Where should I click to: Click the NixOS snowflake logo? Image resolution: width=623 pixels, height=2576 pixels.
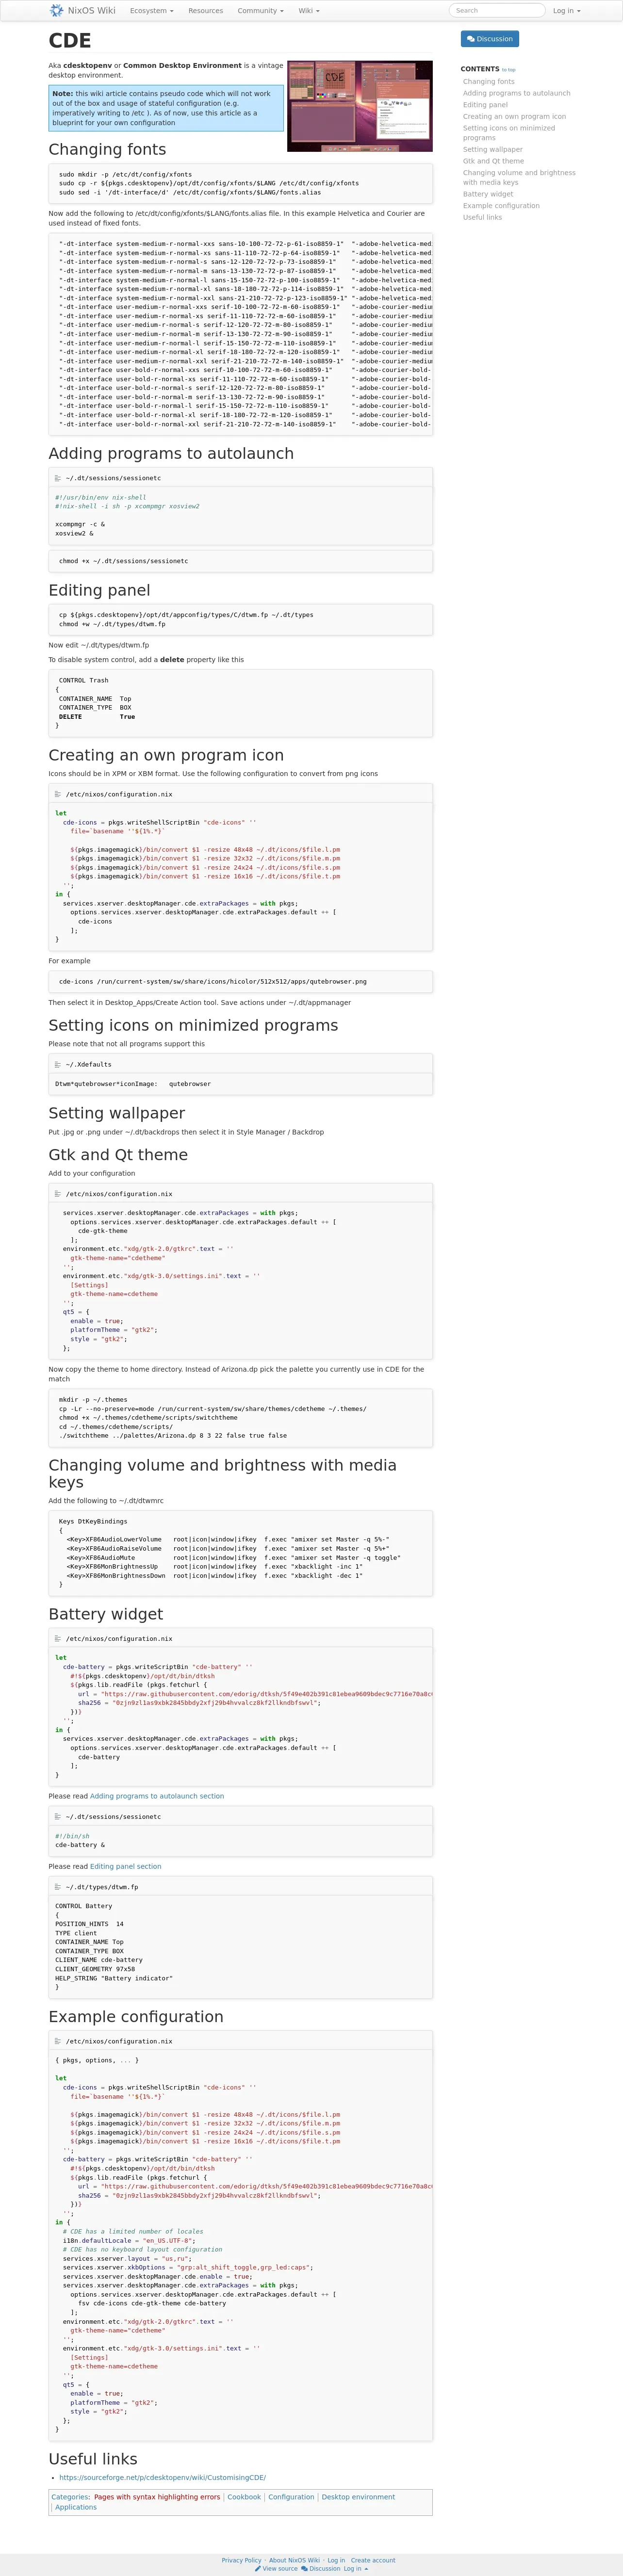pyautogui.click(x=57, y=11)
